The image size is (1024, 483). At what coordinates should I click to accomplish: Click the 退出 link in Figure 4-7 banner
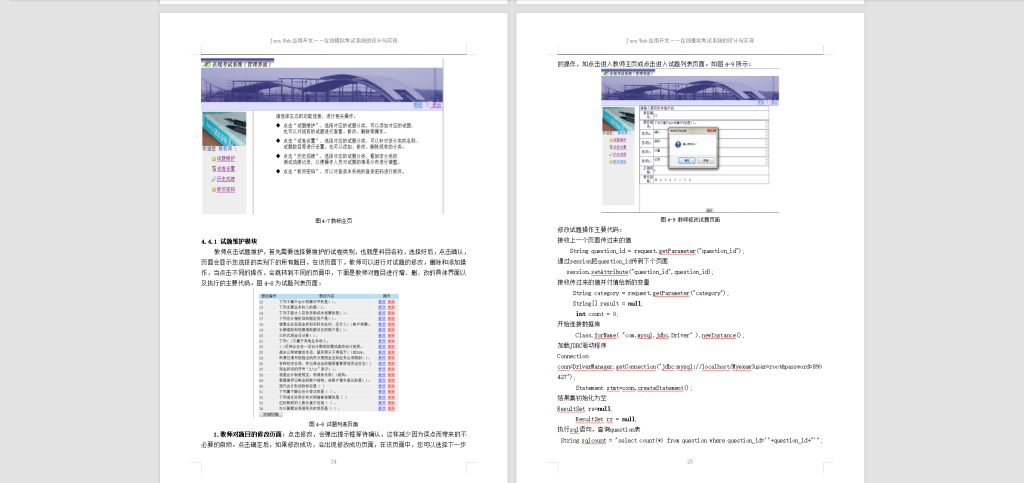[436, 105]
